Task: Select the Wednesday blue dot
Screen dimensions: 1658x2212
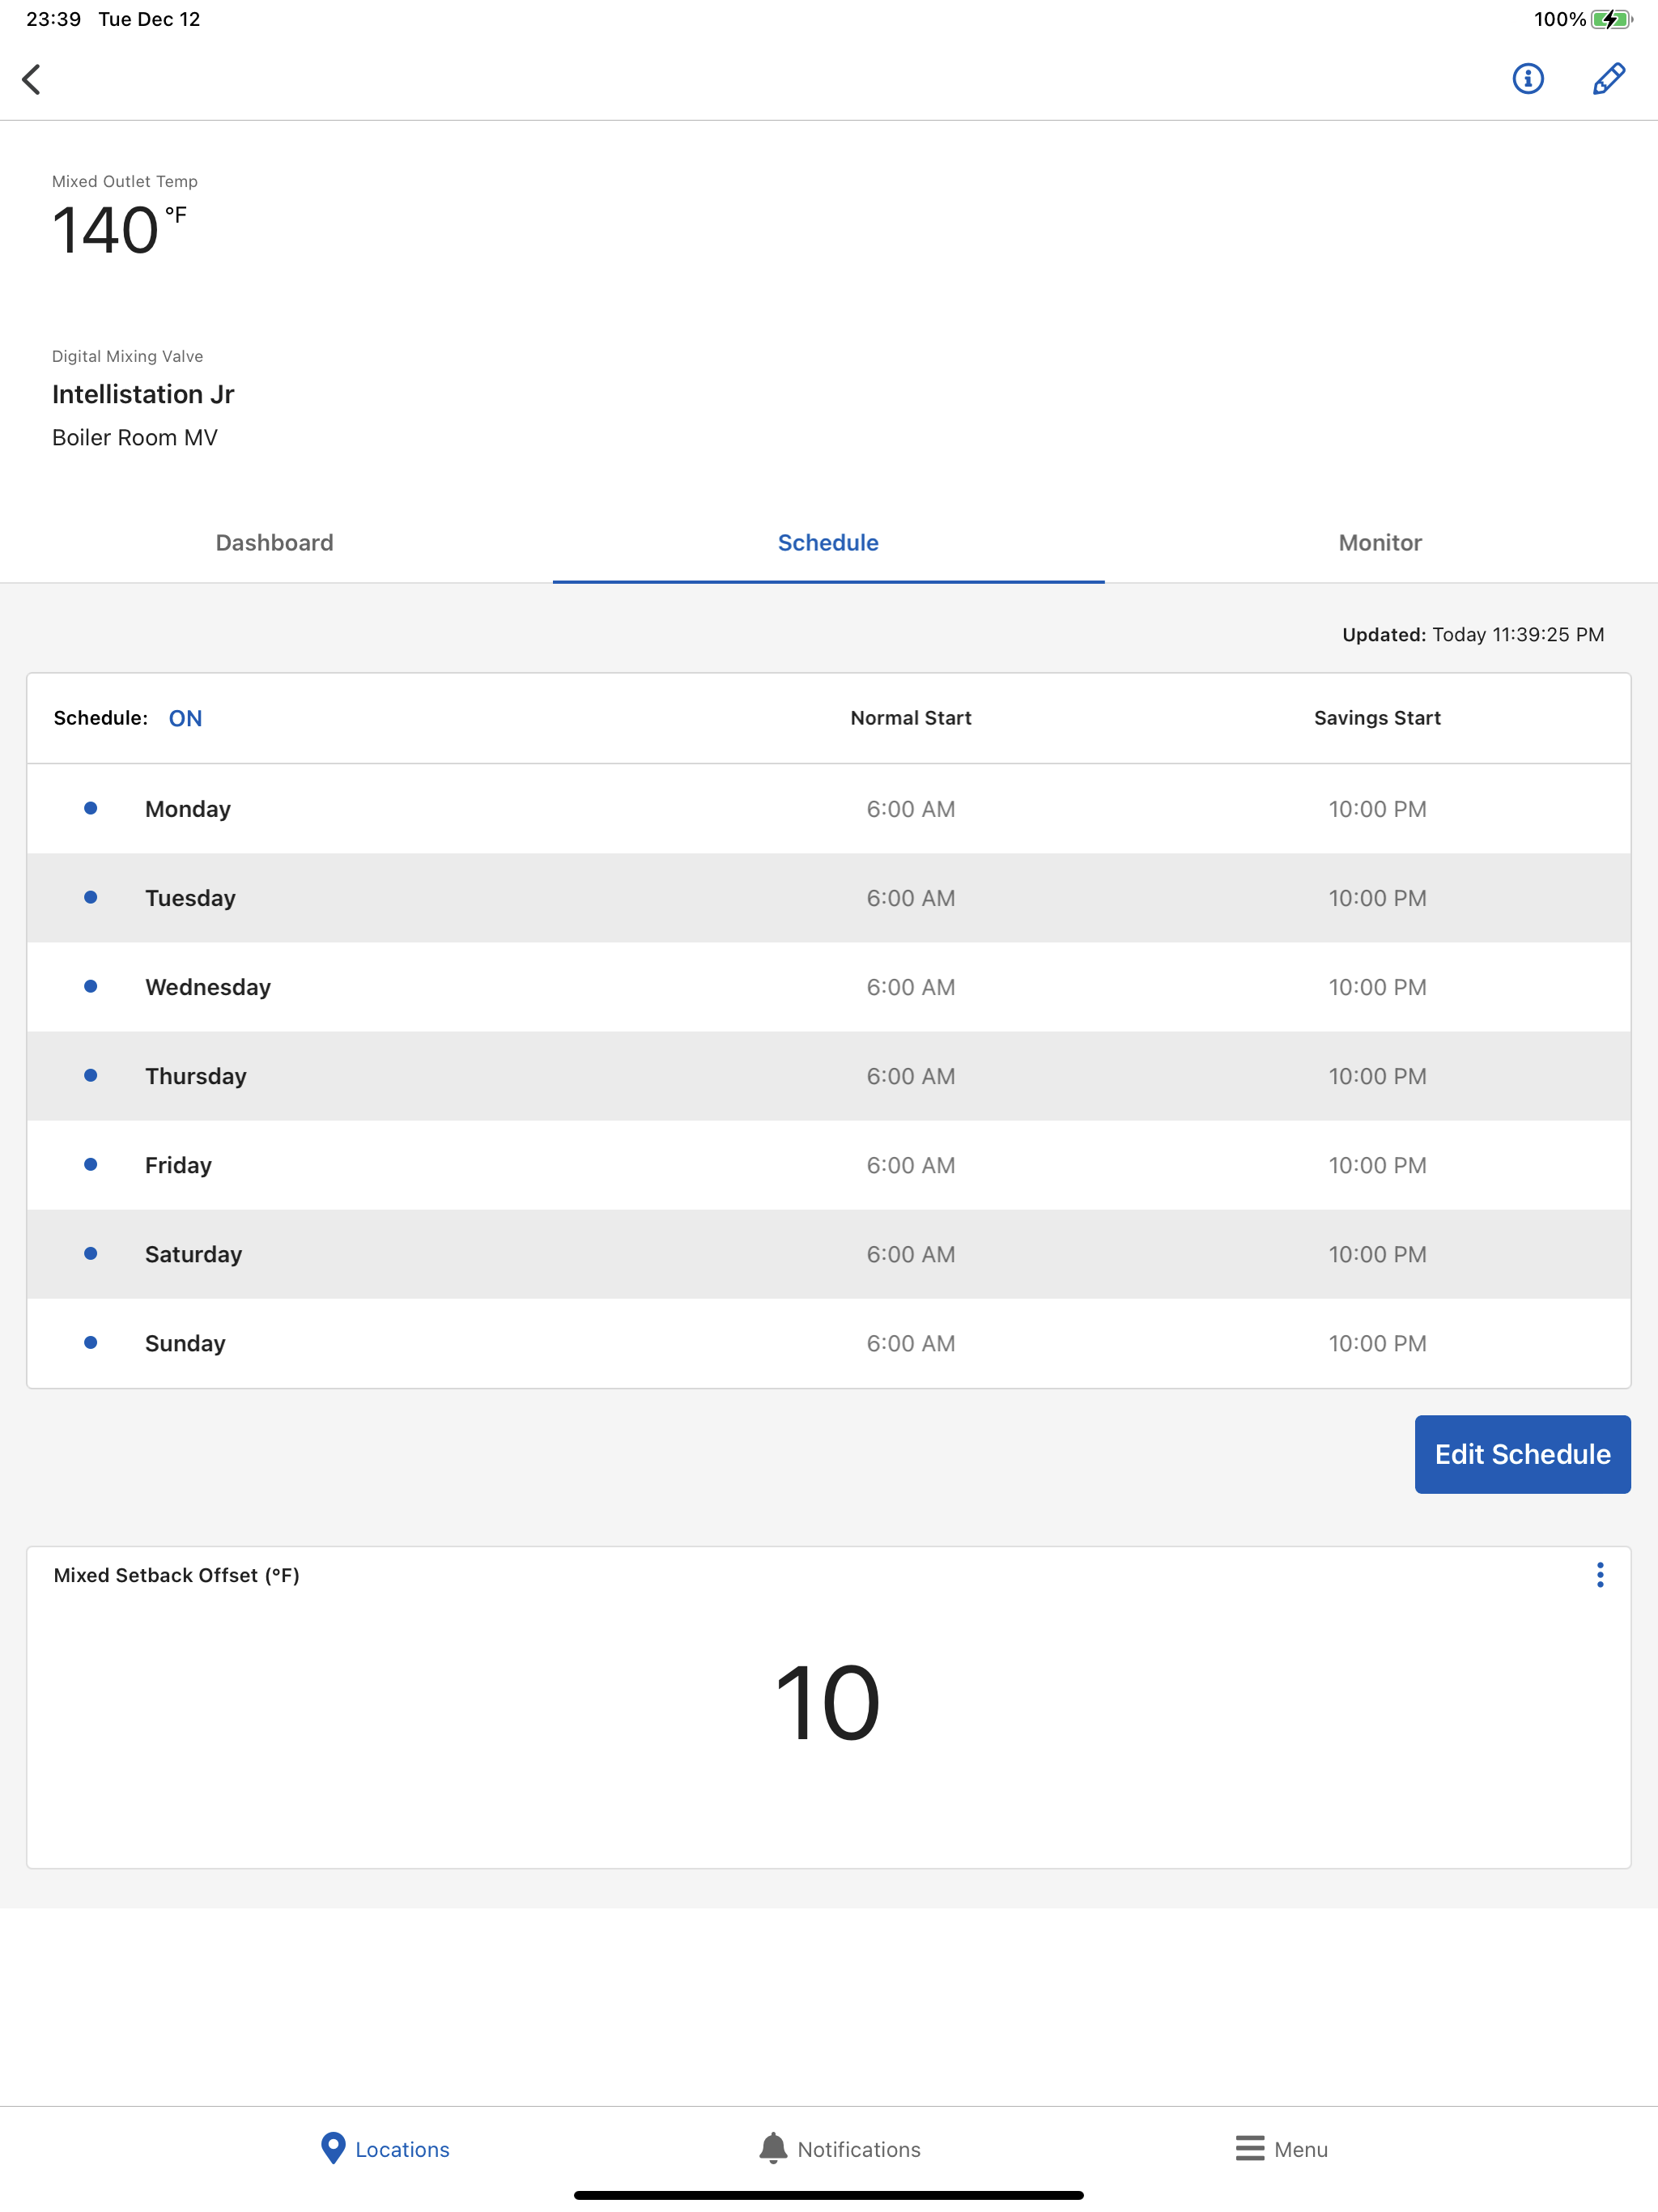Action: tap(90, 986)
